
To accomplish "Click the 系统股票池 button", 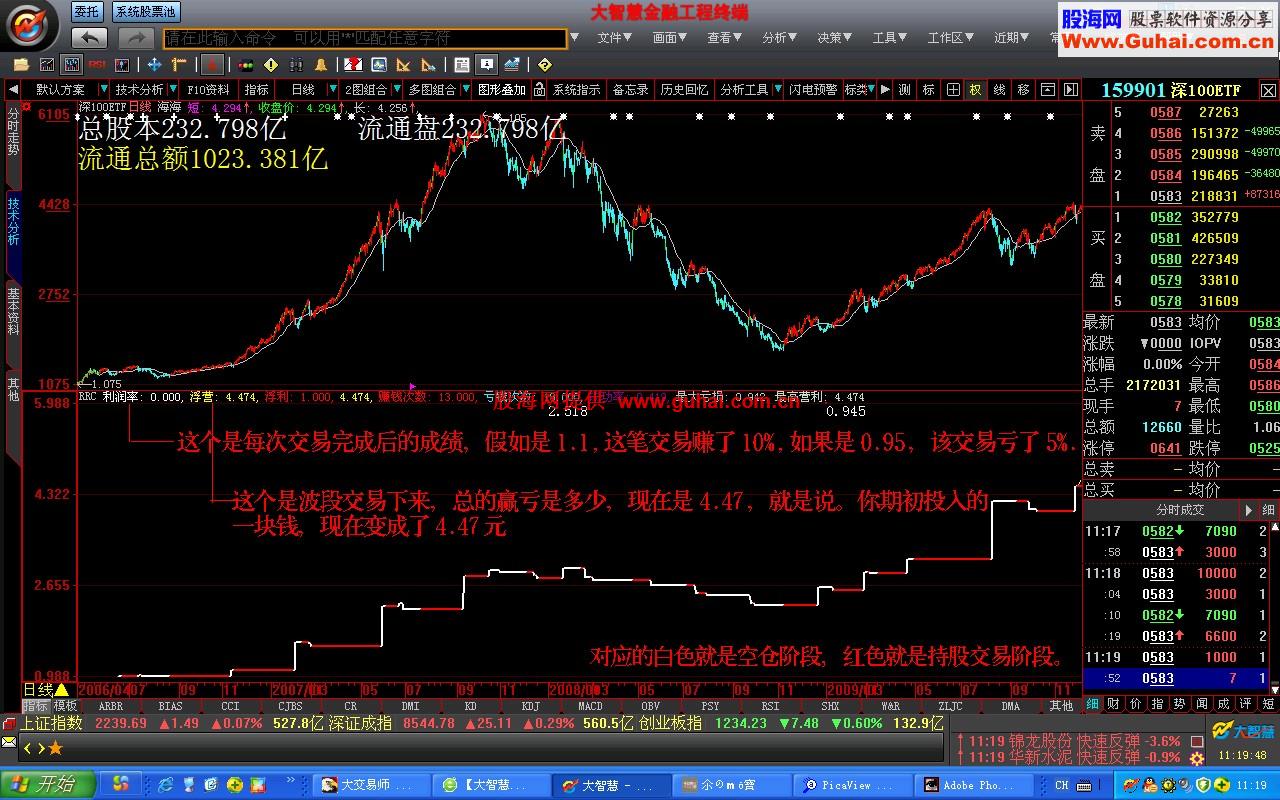I will click(x=144, y=12).
